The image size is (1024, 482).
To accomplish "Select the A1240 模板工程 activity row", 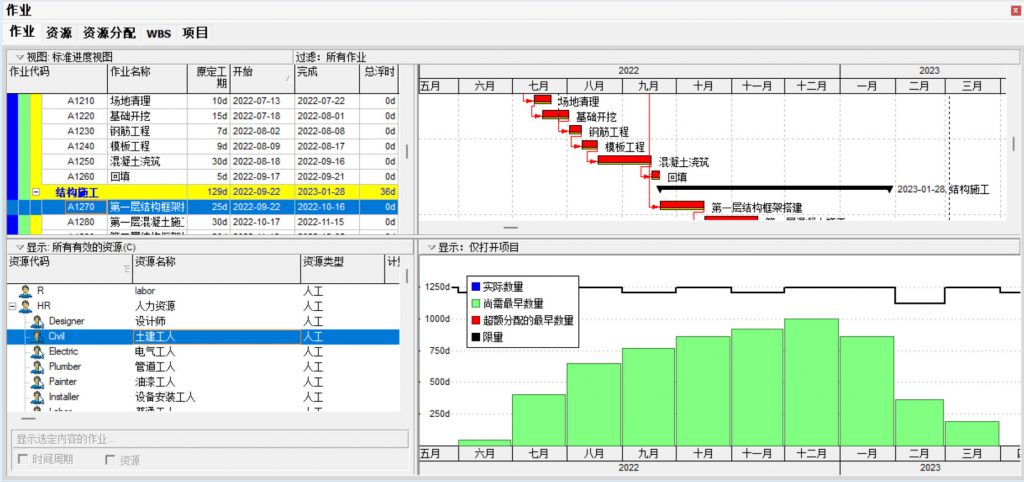I will tap(202, 146).
